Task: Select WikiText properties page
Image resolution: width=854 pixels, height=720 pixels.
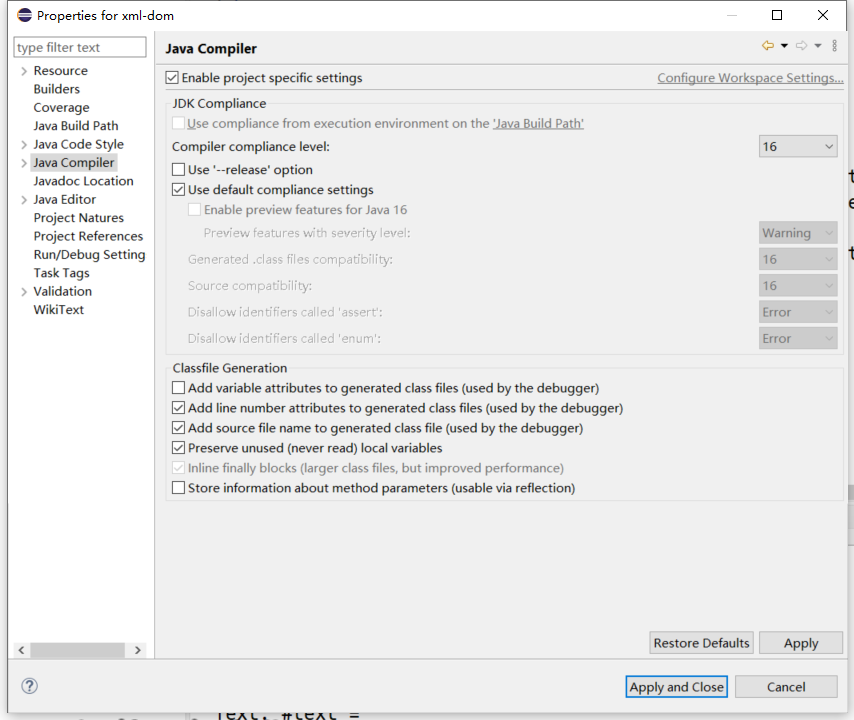Action: point(59,309)
